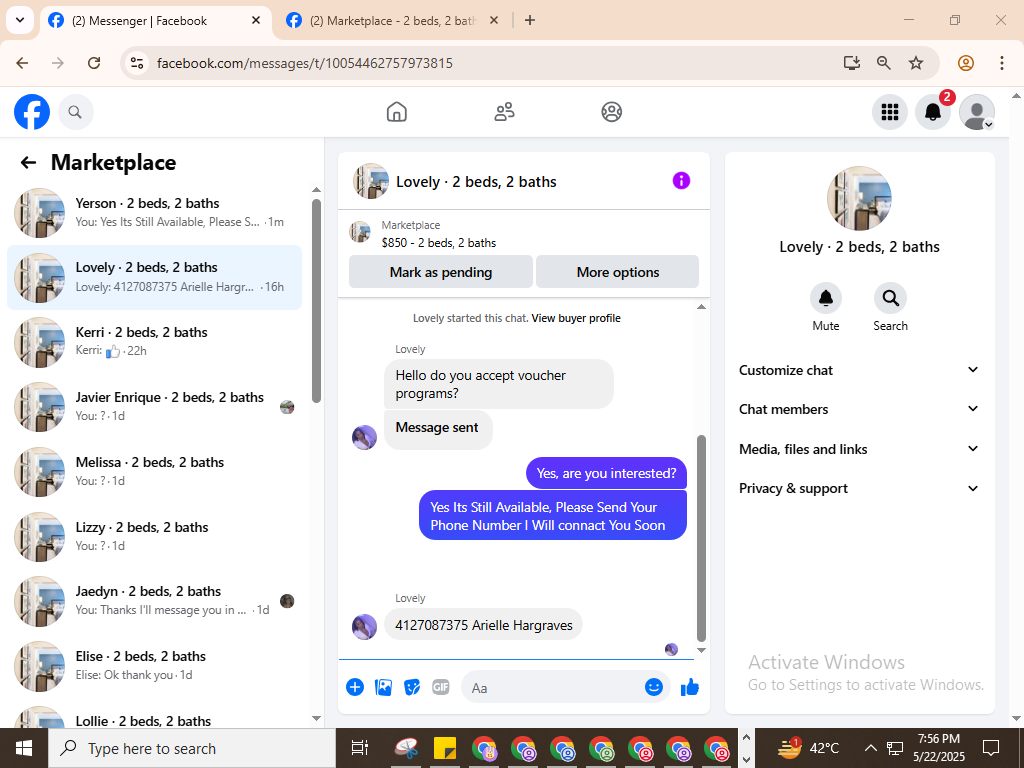Open Kerri 2 beds, 2 baths chat

tap(155, 342)
